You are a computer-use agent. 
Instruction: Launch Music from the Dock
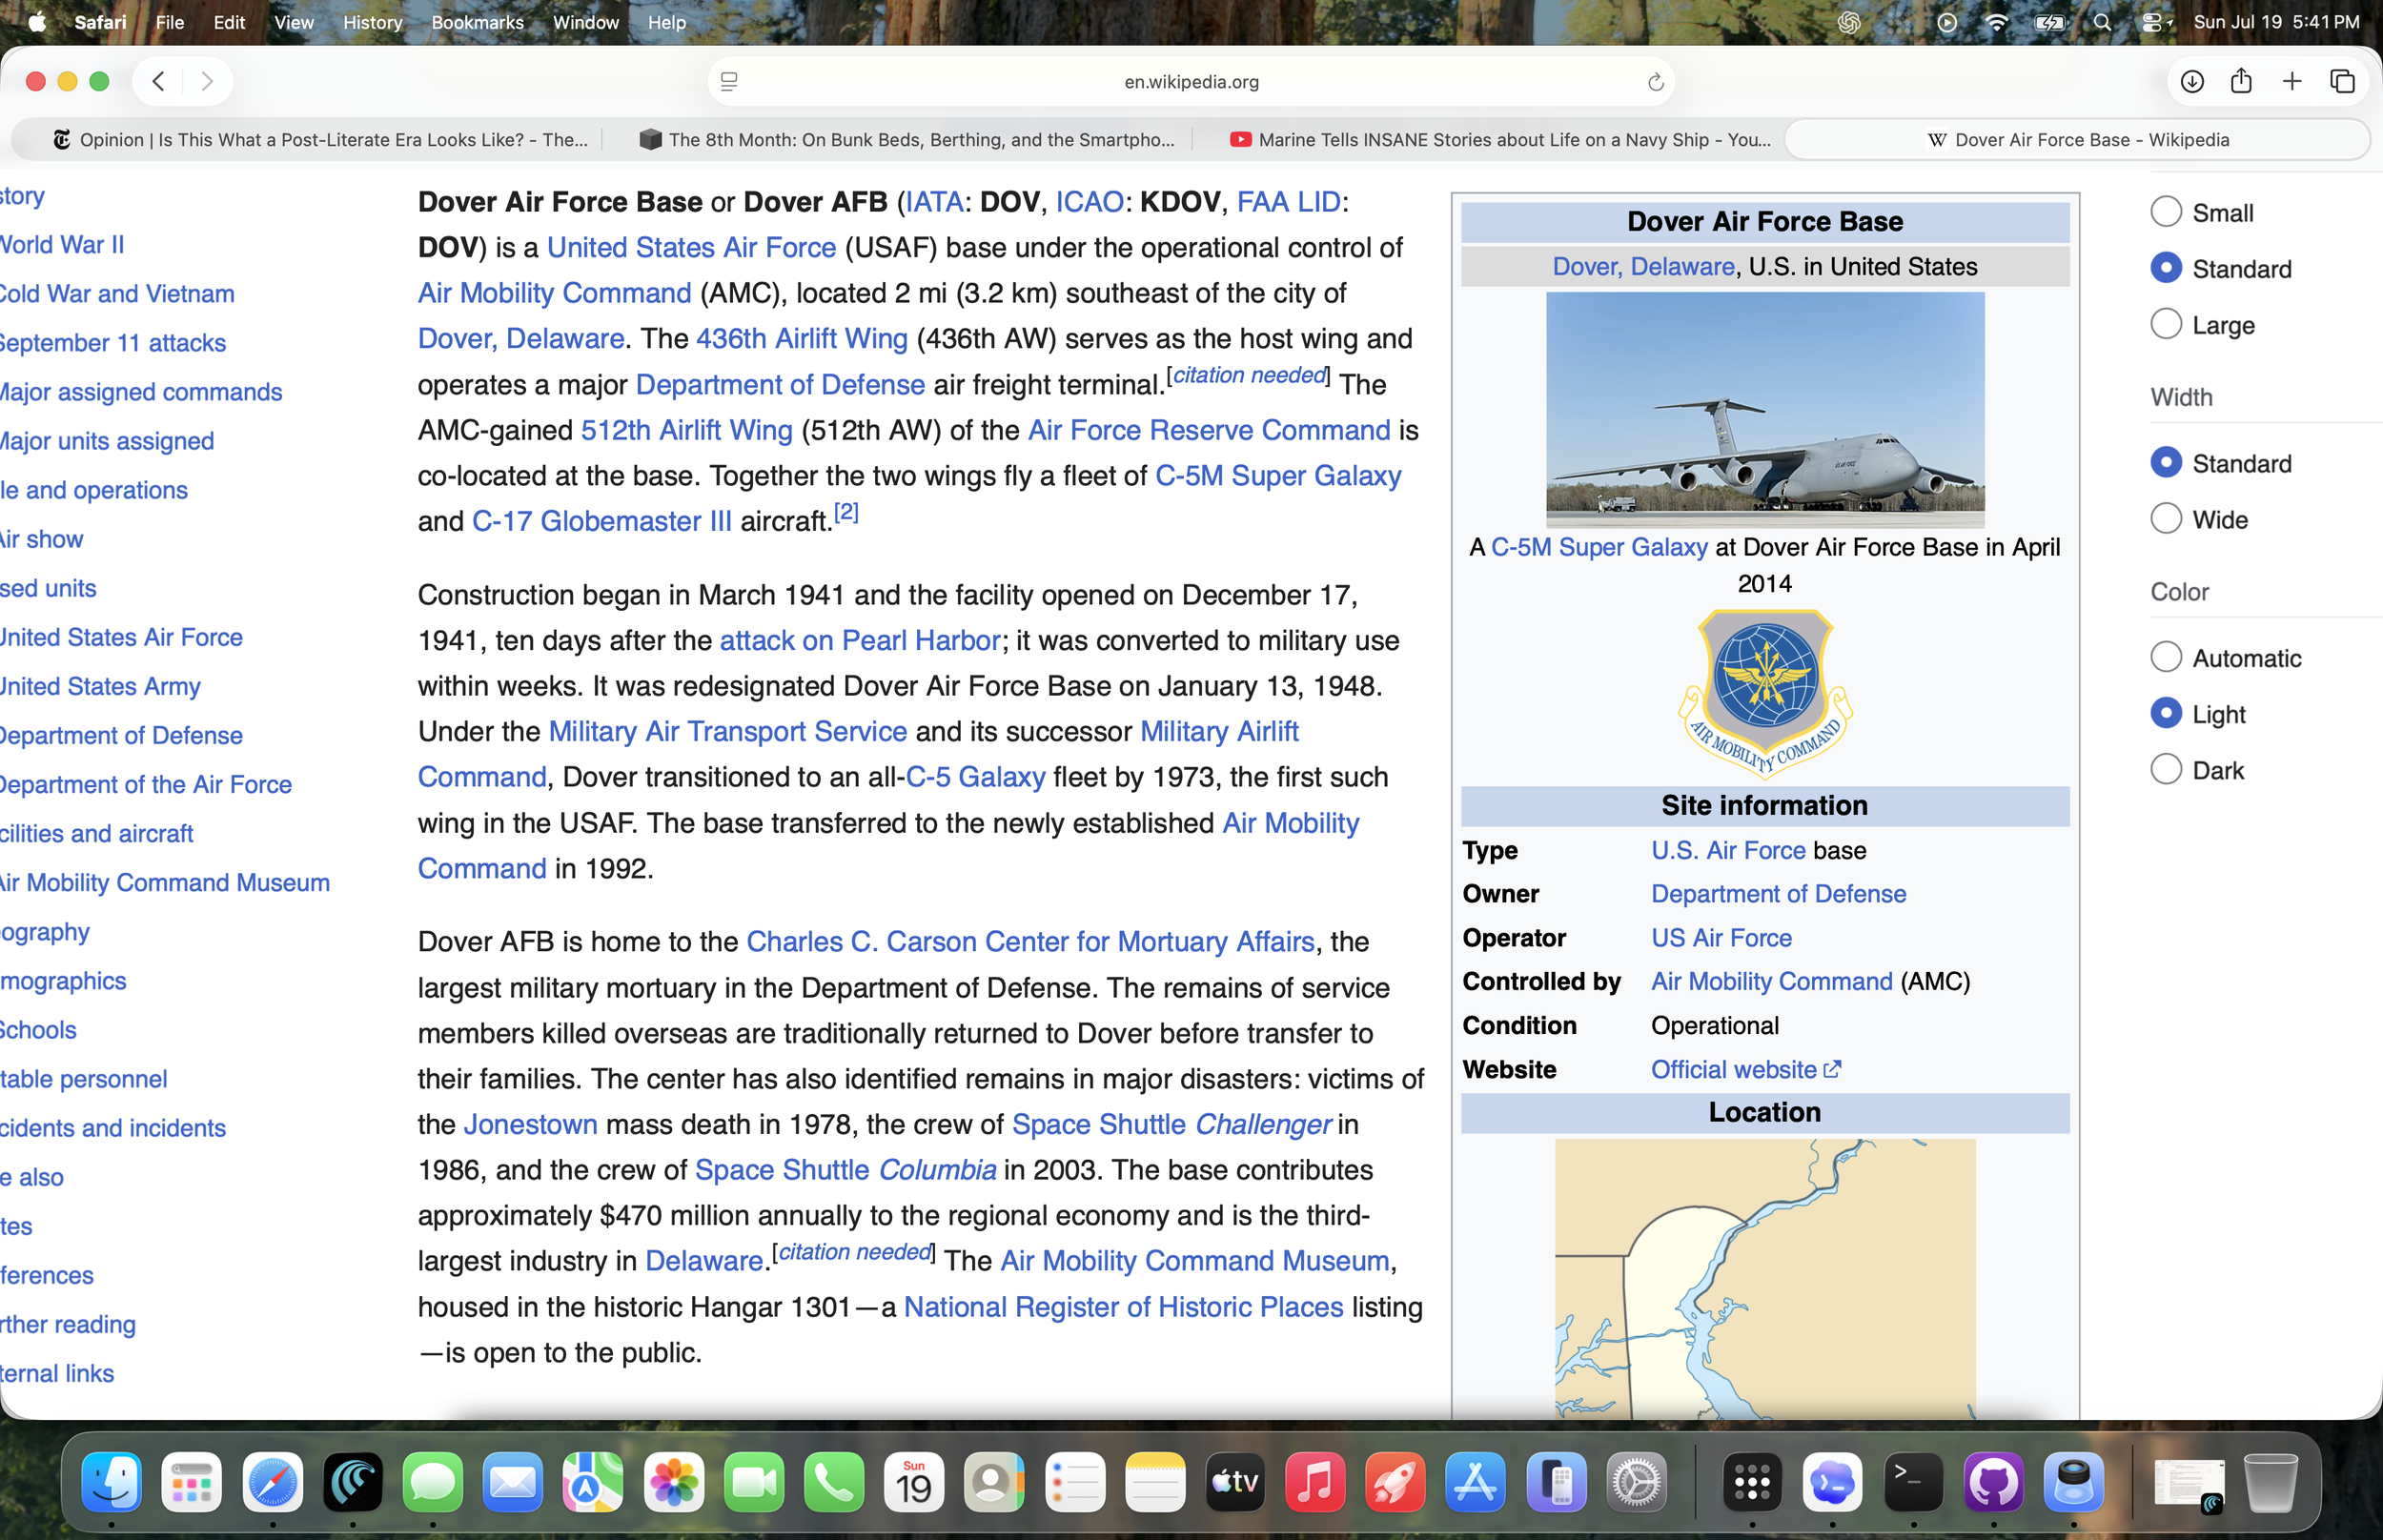tap(1315, 1481)
